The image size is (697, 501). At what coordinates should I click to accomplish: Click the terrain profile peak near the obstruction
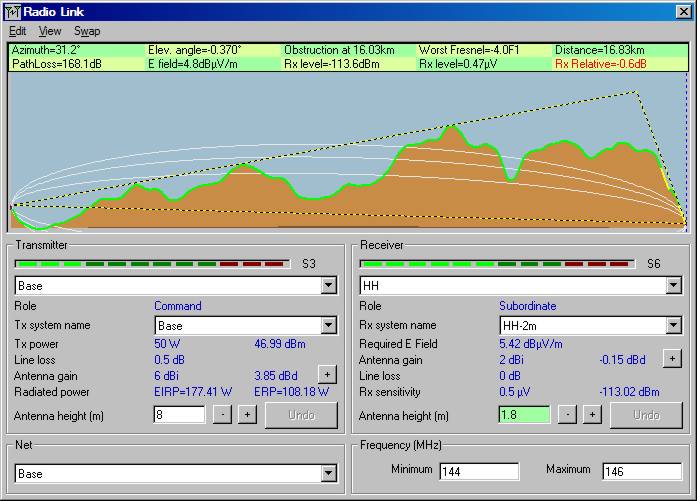point(452,128)
